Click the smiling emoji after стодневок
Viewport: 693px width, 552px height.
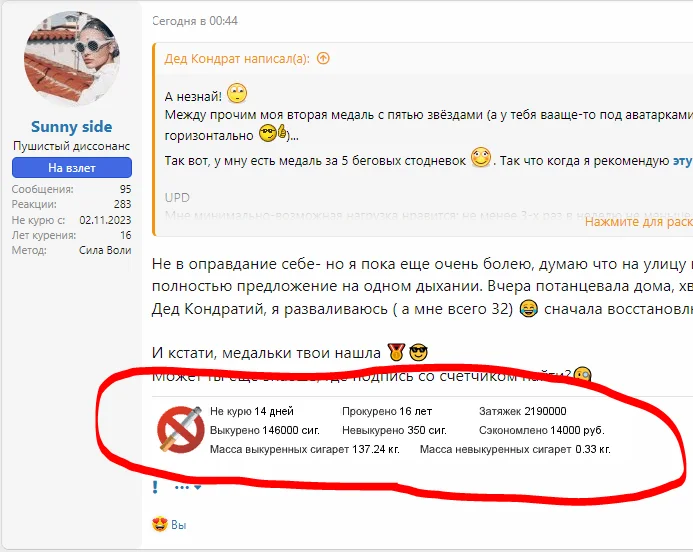[481, 157]
